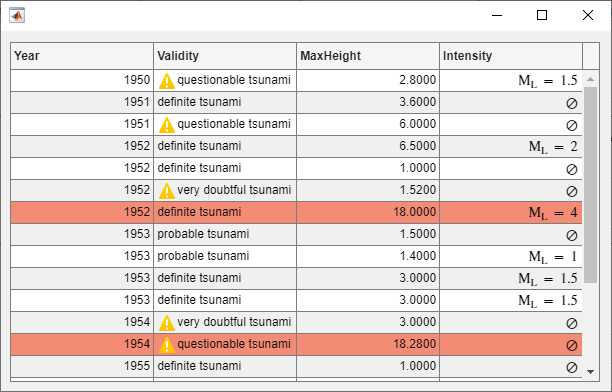
Task: Select 'very doubtful tsunami' in the 1952 row
Action: tap(234, 190)
